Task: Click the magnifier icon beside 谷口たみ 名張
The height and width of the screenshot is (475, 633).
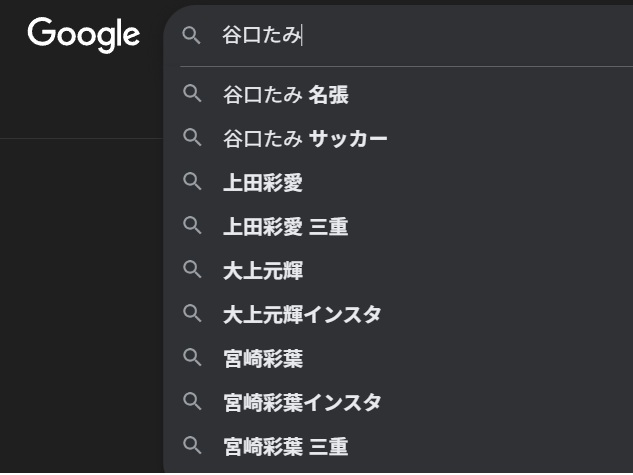Action: (x=193, y=95)
